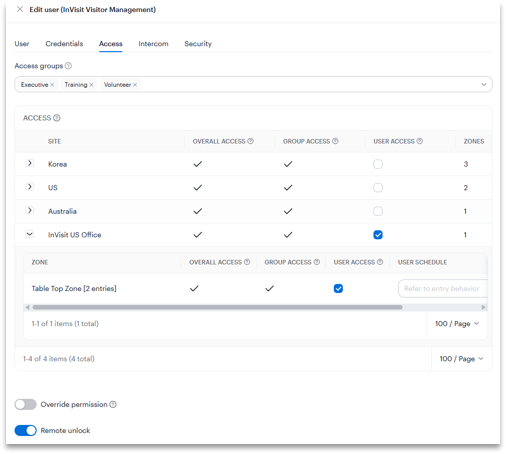Click help icon next to Access groups
Image resolution: width=506 pixels, height=454 pixels.
coord(68,66)
